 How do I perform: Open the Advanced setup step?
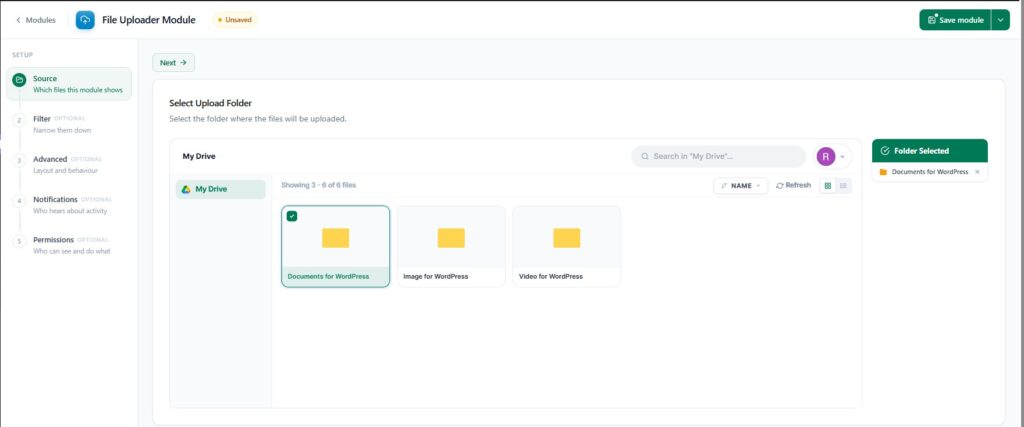(69, 165)
